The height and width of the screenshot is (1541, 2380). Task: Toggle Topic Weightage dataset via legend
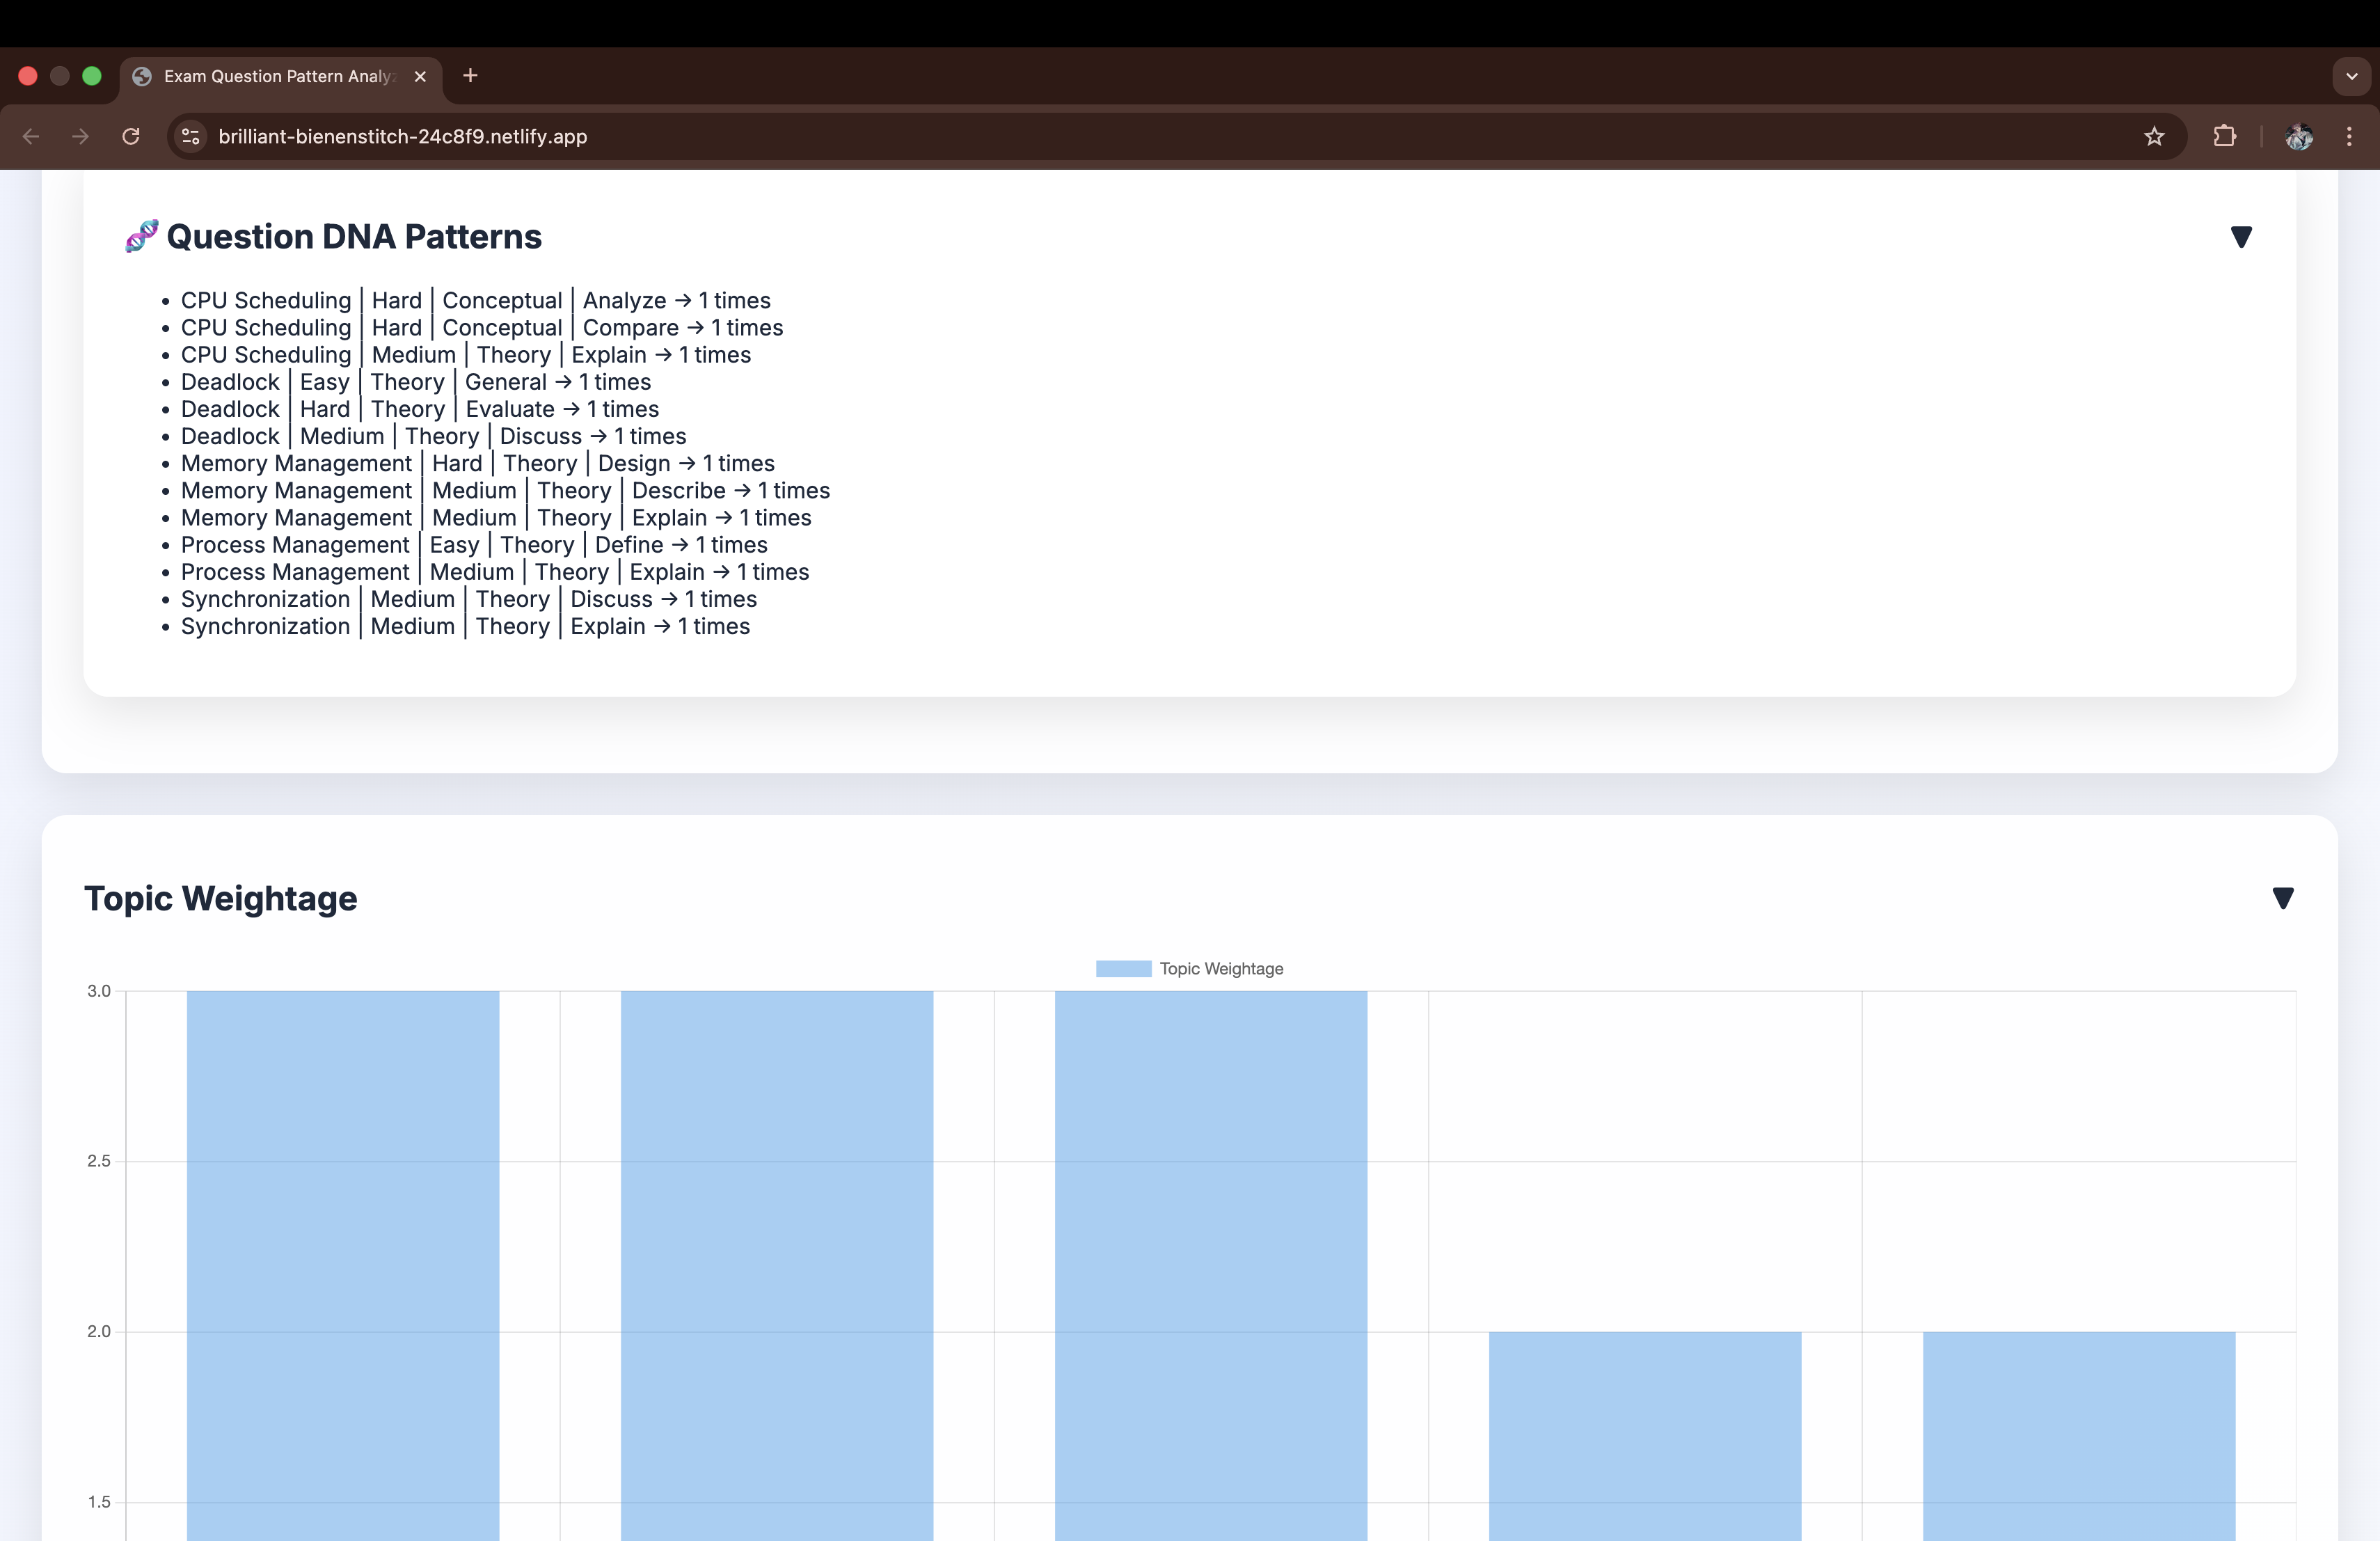[x=1189, y=968]
